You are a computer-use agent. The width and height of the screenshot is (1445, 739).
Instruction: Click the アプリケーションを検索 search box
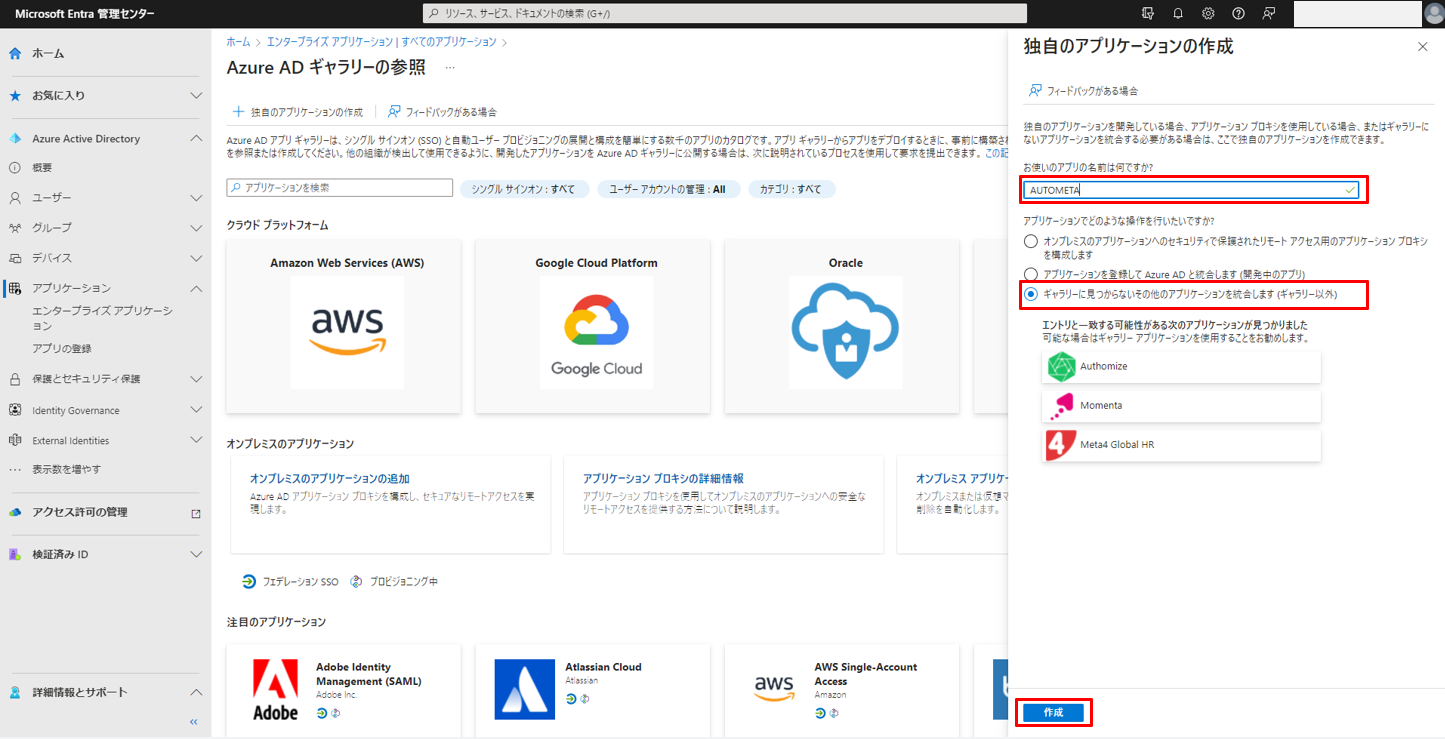(340, 188)
